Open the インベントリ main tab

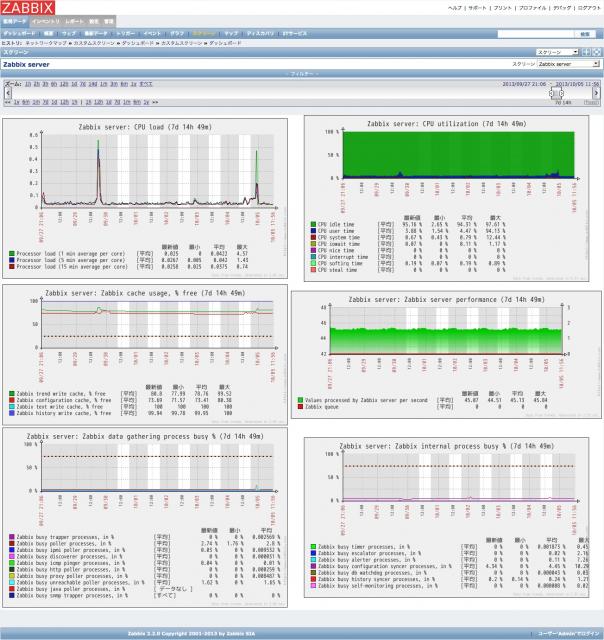[46, 21]
